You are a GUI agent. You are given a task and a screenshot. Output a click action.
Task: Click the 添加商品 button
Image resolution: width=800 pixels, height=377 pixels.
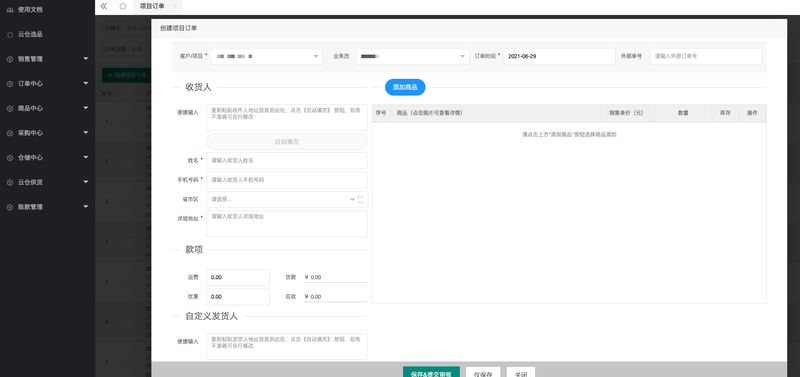[405, 87]
